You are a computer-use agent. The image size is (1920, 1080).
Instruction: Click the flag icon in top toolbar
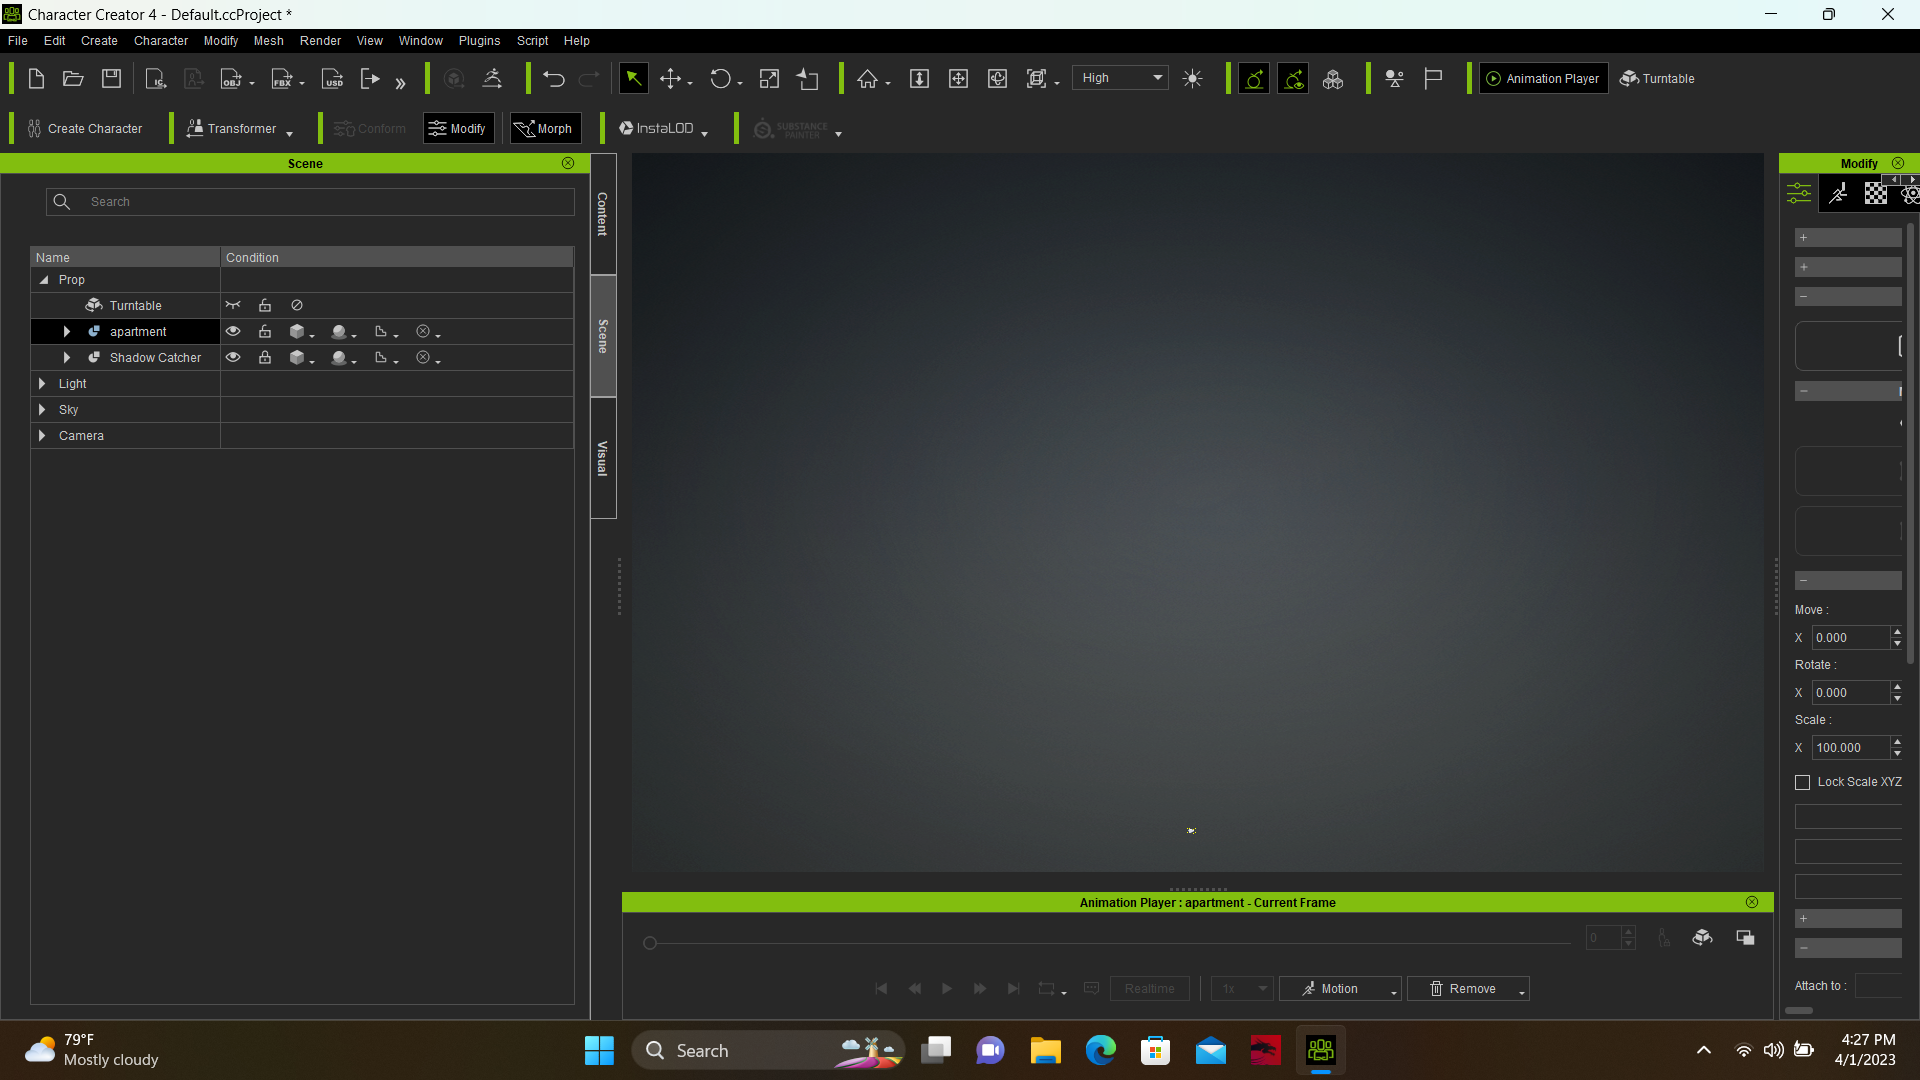point(1433,79)
